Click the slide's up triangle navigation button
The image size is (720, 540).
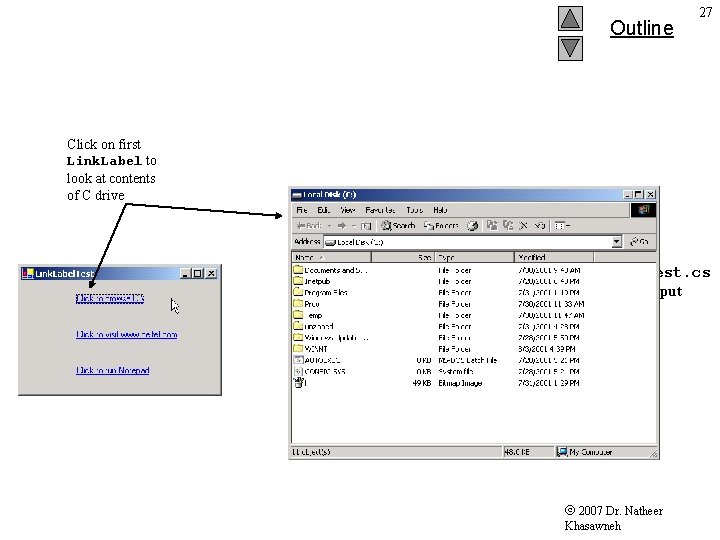(570, 18)
